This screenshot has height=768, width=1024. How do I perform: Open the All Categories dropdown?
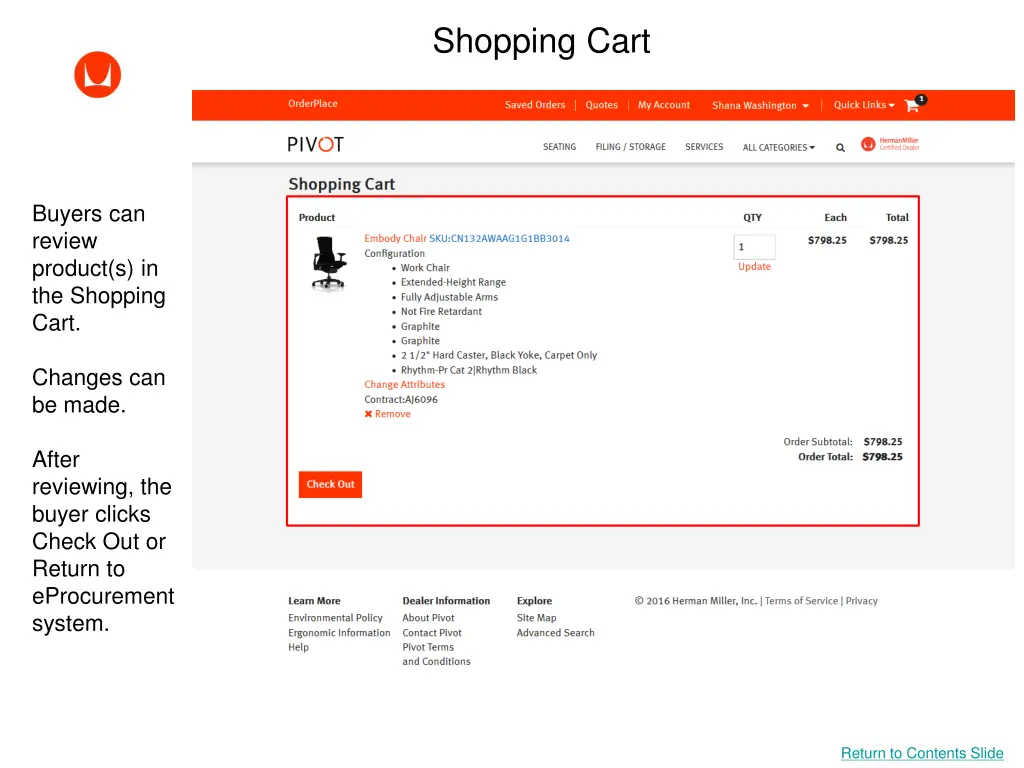point(778,148)
